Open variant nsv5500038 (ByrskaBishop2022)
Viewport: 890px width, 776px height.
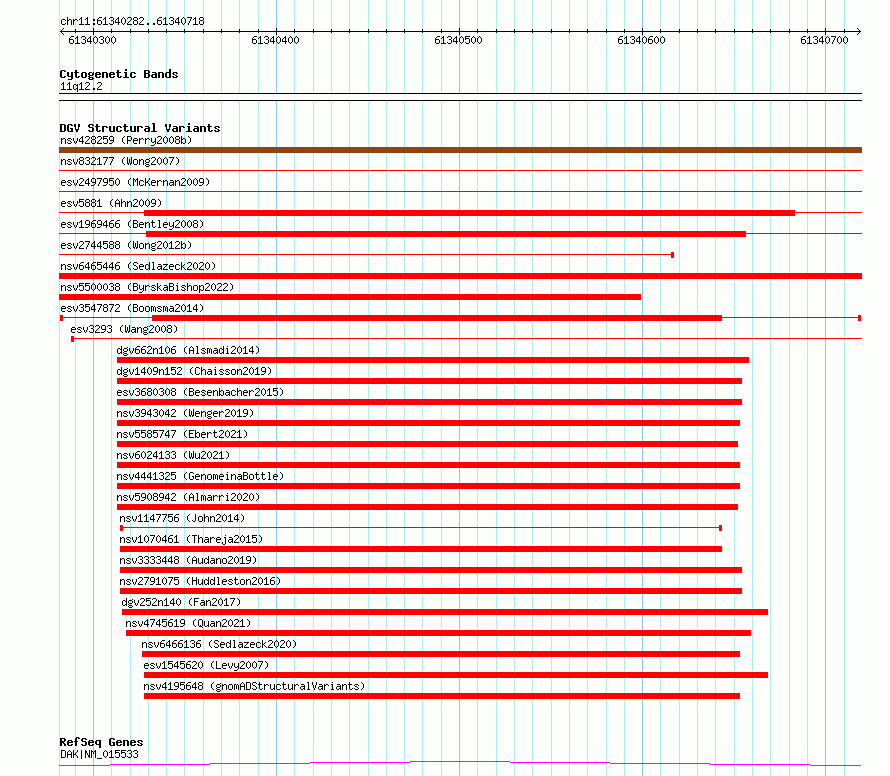click(147, 287)
